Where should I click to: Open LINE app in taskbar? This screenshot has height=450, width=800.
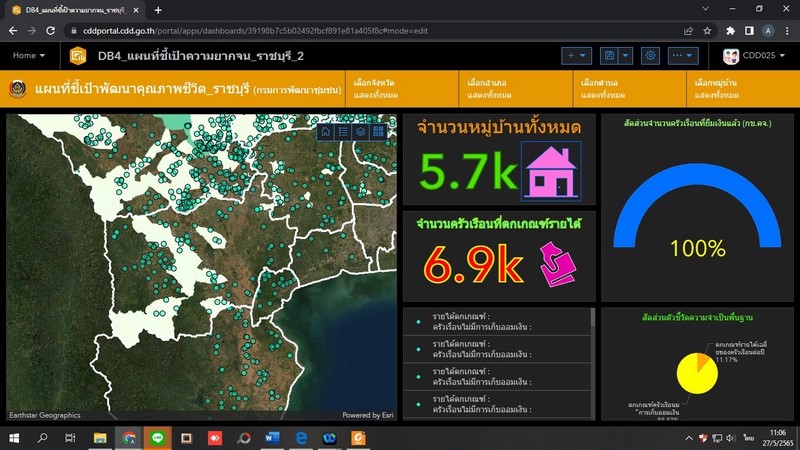[x=157, y=438]
